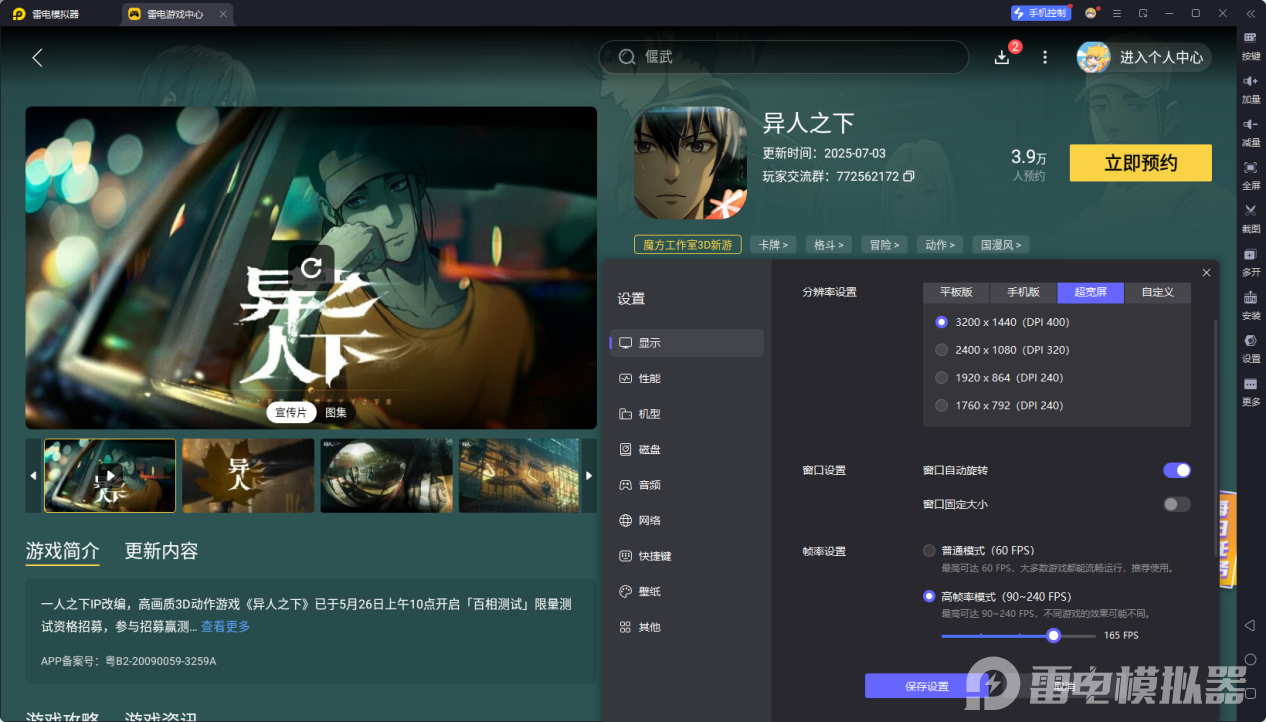Take a screenshot with 截图 scissors icon
1266x722 pixels.
click(x=1250, y=216)
